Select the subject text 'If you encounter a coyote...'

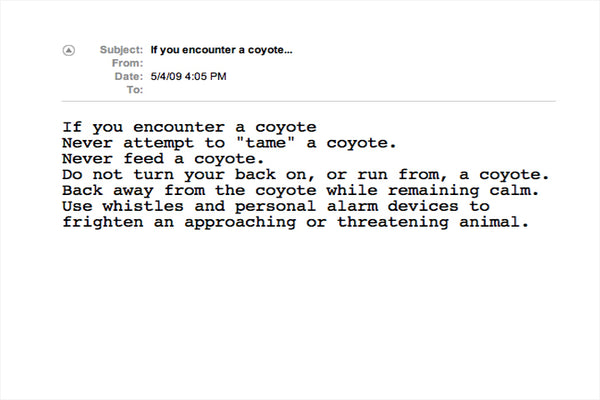pyautogui.click(x=221, y=50)
